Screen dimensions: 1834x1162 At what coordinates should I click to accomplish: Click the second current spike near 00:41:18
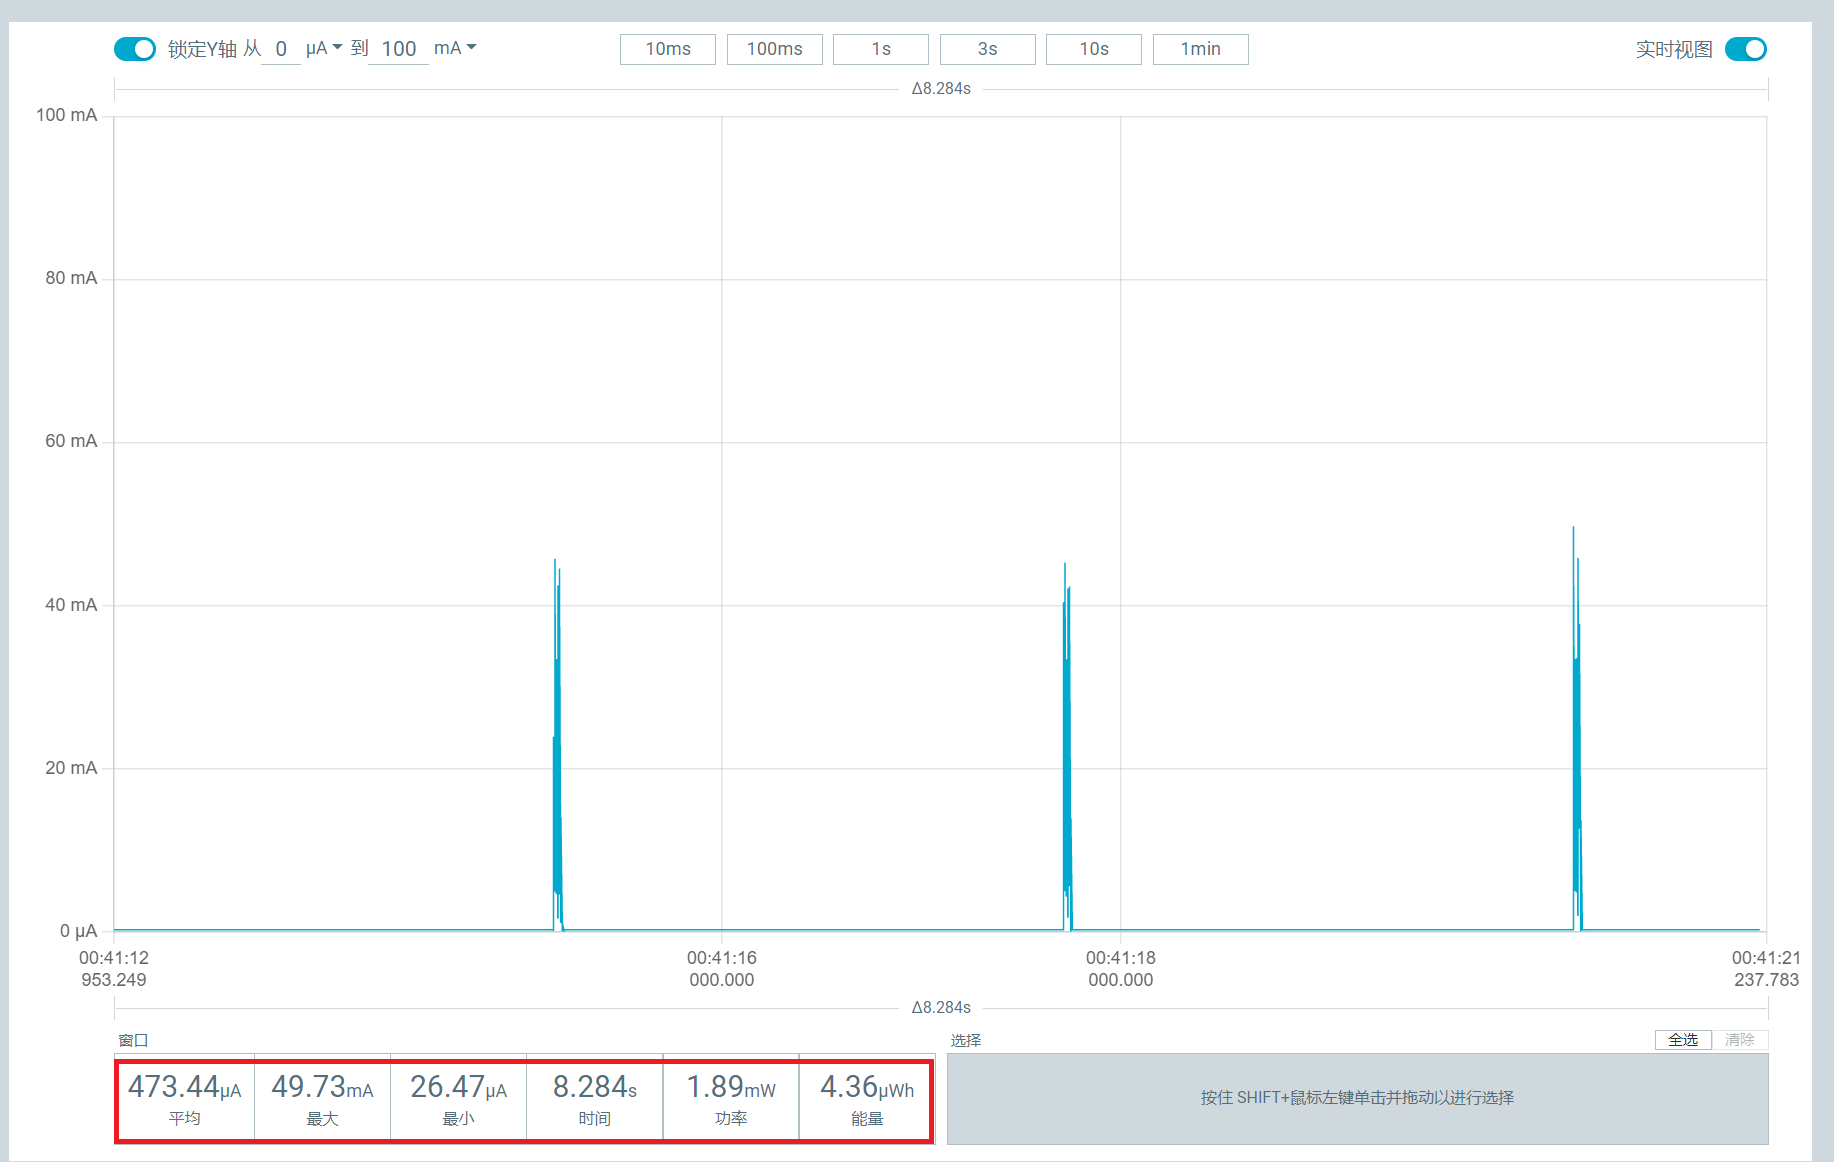coord(1067,745)
